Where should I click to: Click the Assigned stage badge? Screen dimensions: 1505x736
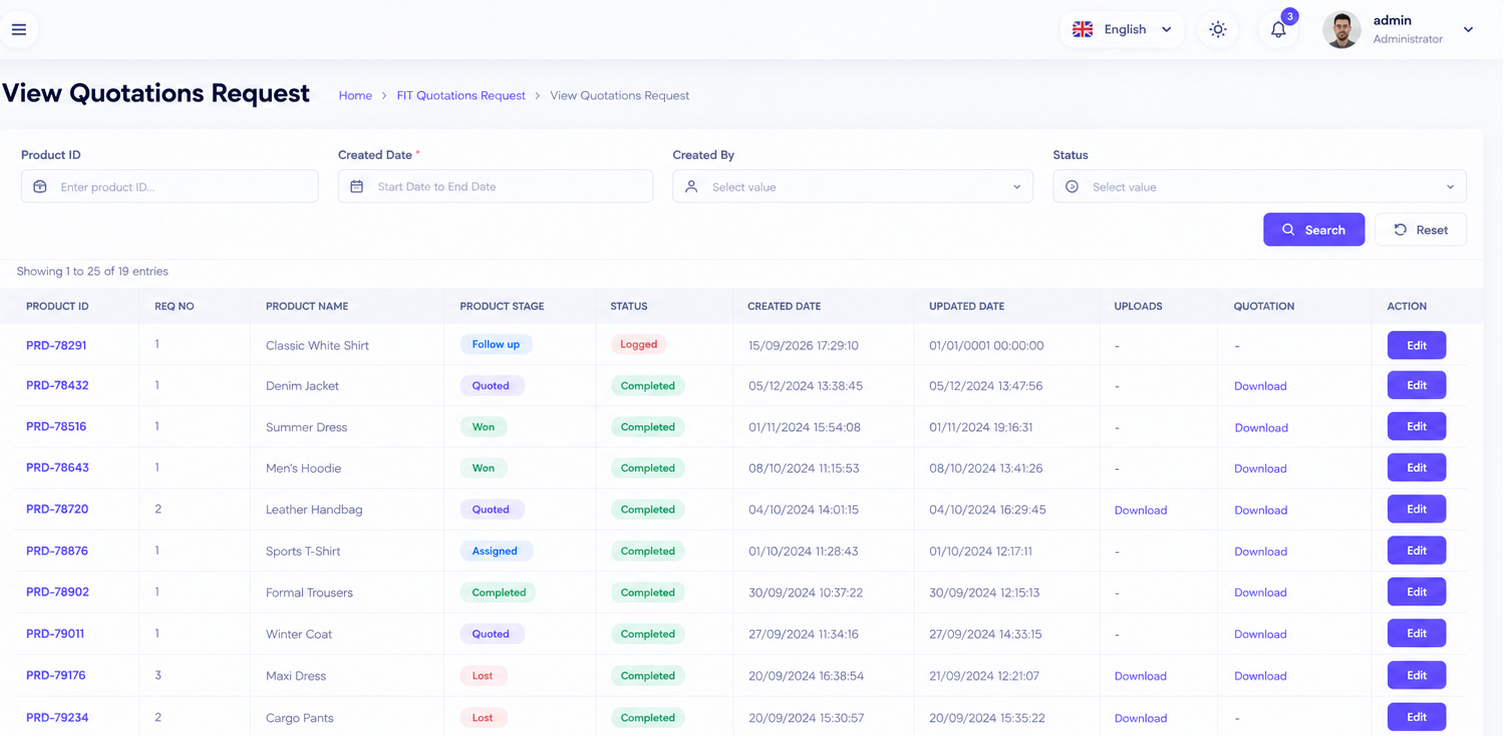point(495,551)
